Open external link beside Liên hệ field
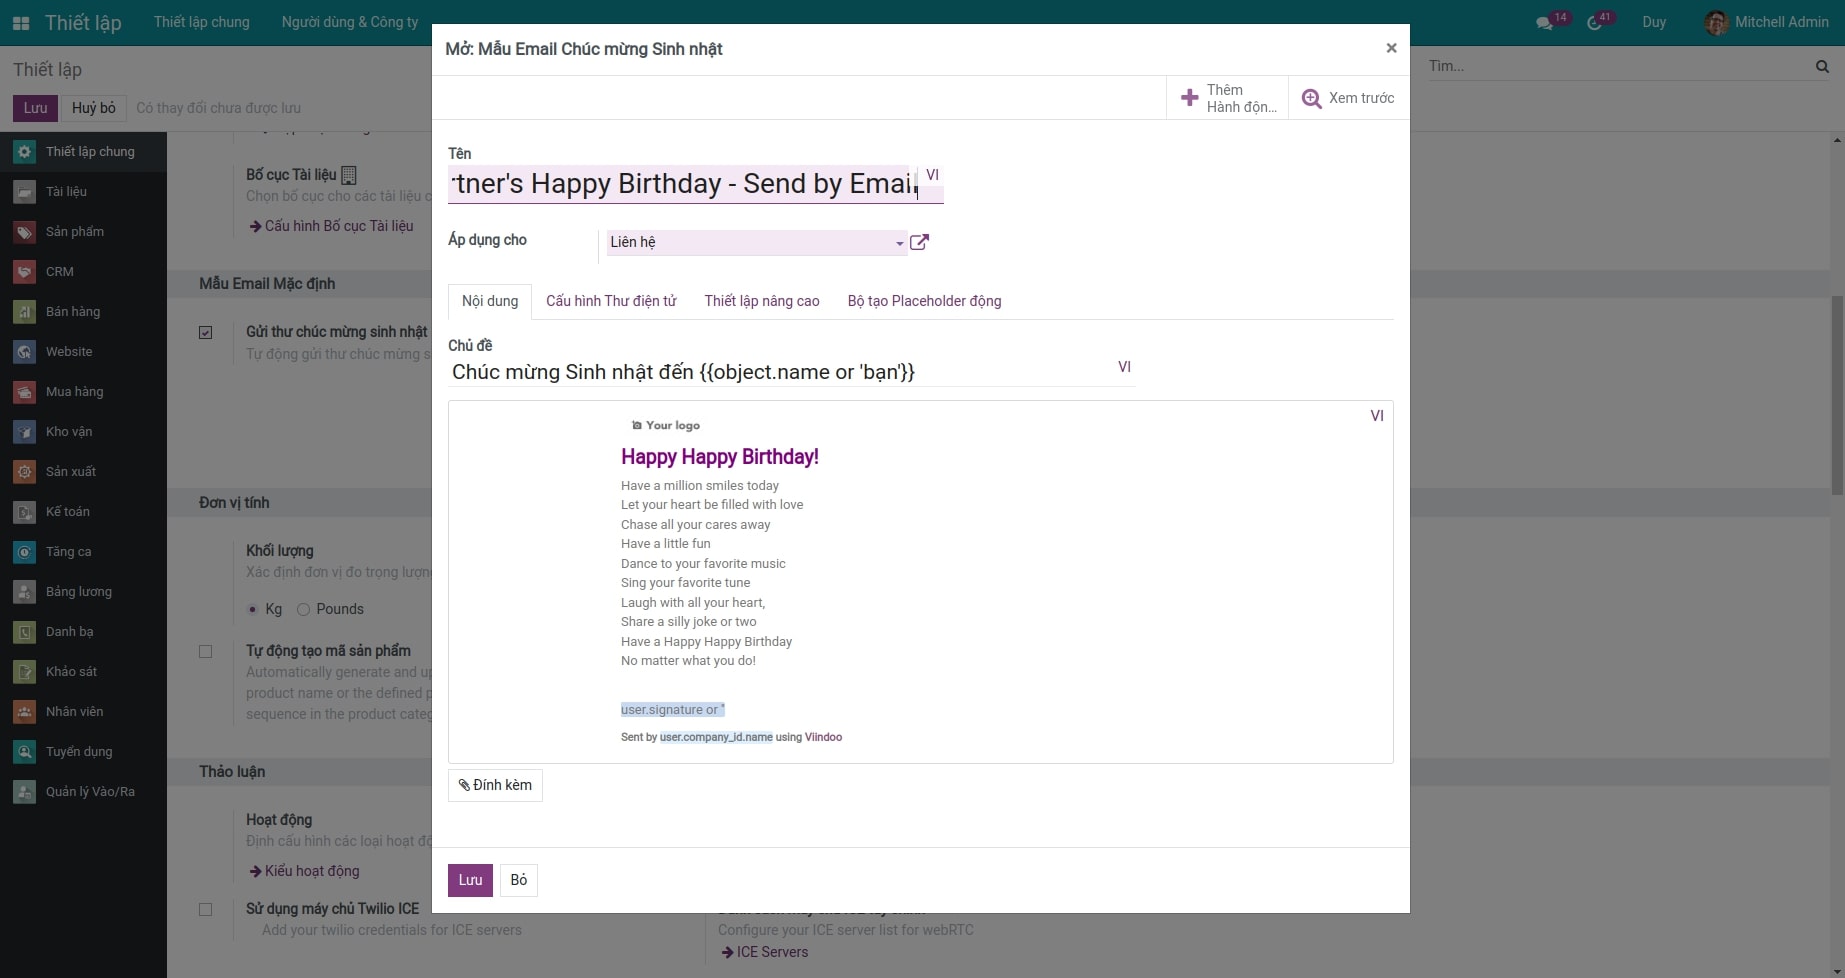 coord(919,241)
